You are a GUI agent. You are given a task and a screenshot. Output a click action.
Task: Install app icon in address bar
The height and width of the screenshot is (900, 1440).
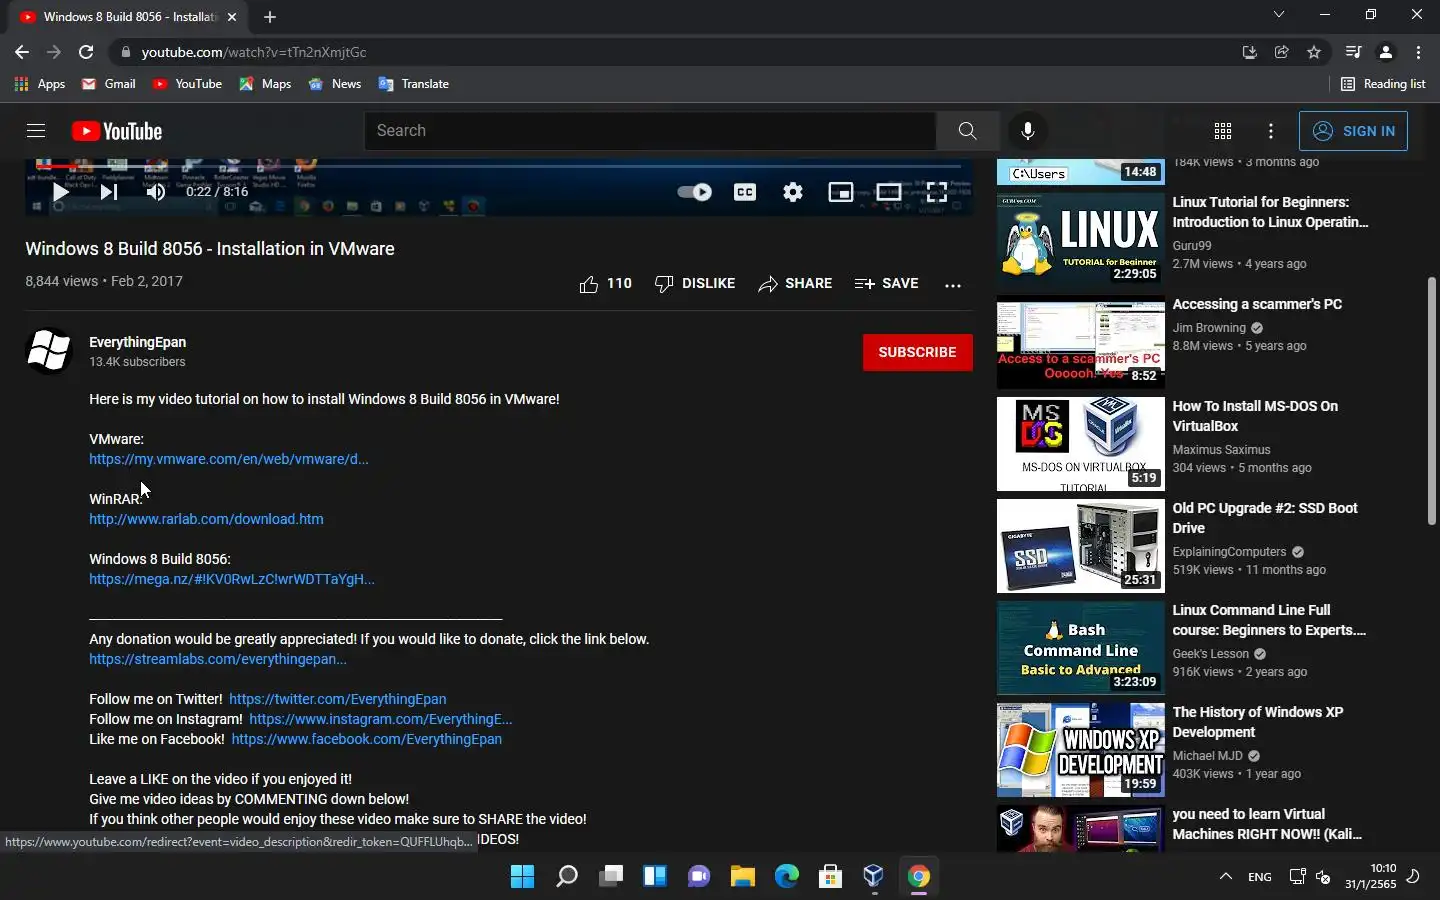(x=1250, y=52)
